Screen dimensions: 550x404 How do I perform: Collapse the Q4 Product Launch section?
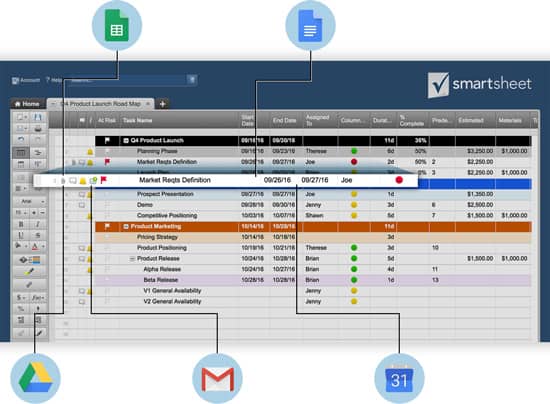[126, 141]
